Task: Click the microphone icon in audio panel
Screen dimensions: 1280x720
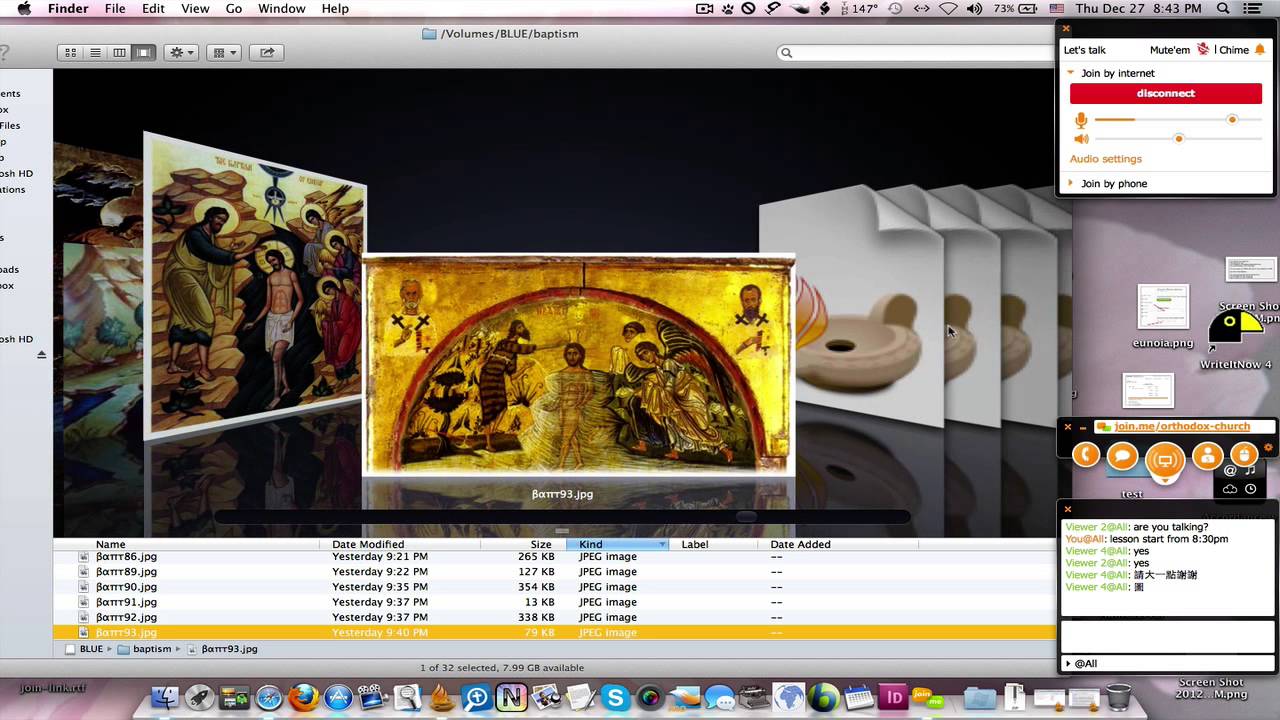Action: click(1080, 120)
